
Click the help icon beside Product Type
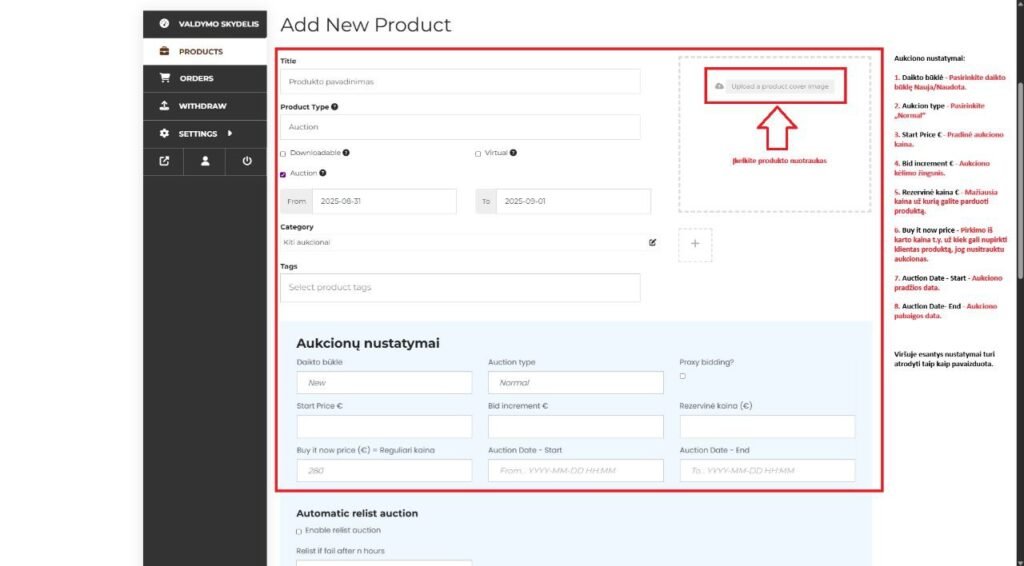click(x=334, y=107)
